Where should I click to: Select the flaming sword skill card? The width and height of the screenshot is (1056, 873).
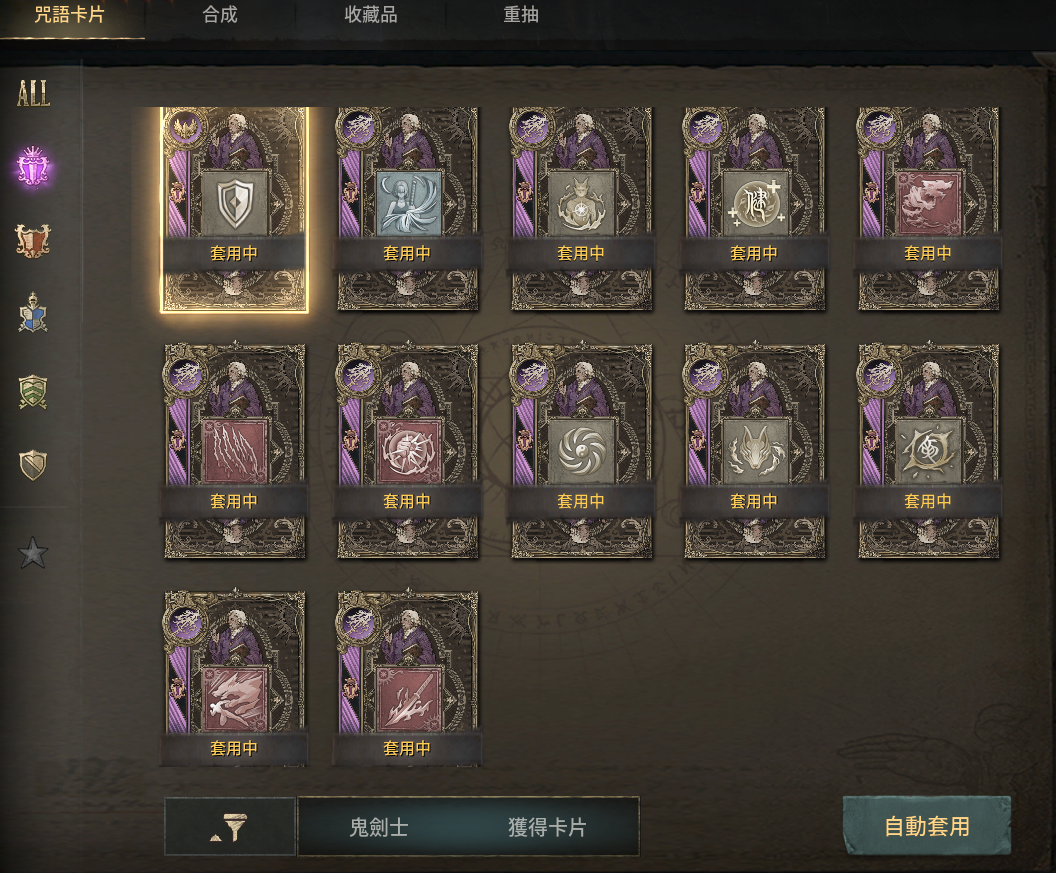(x=407, y=679)
